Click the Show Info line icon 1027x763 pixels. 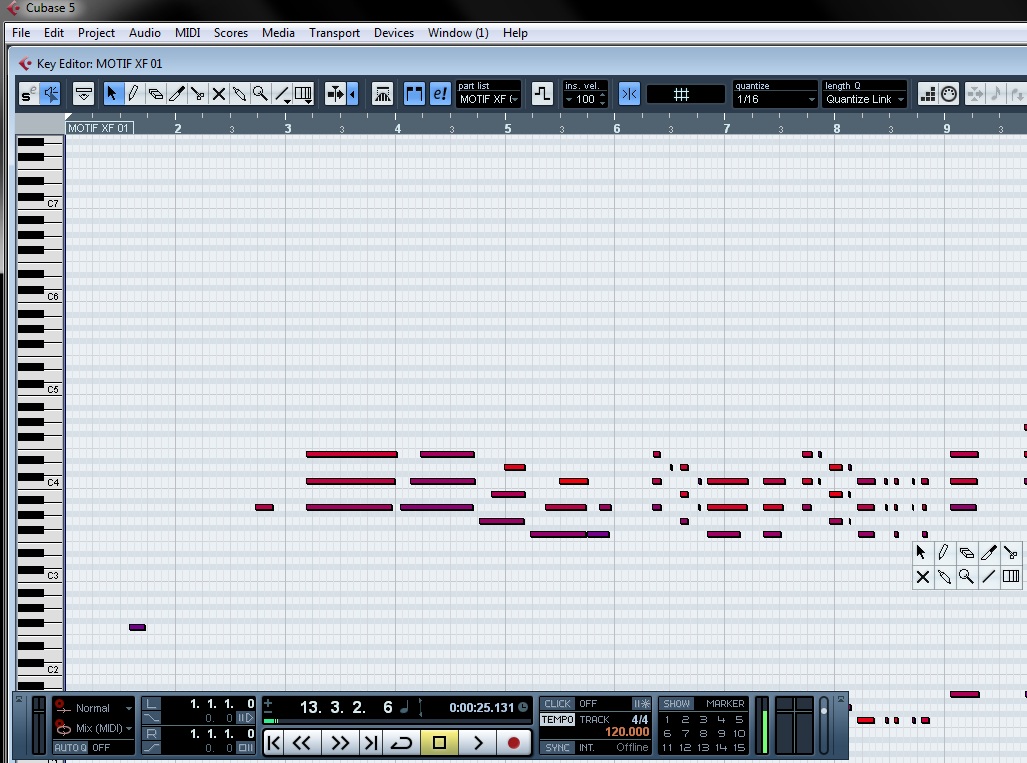pos(84,94)
